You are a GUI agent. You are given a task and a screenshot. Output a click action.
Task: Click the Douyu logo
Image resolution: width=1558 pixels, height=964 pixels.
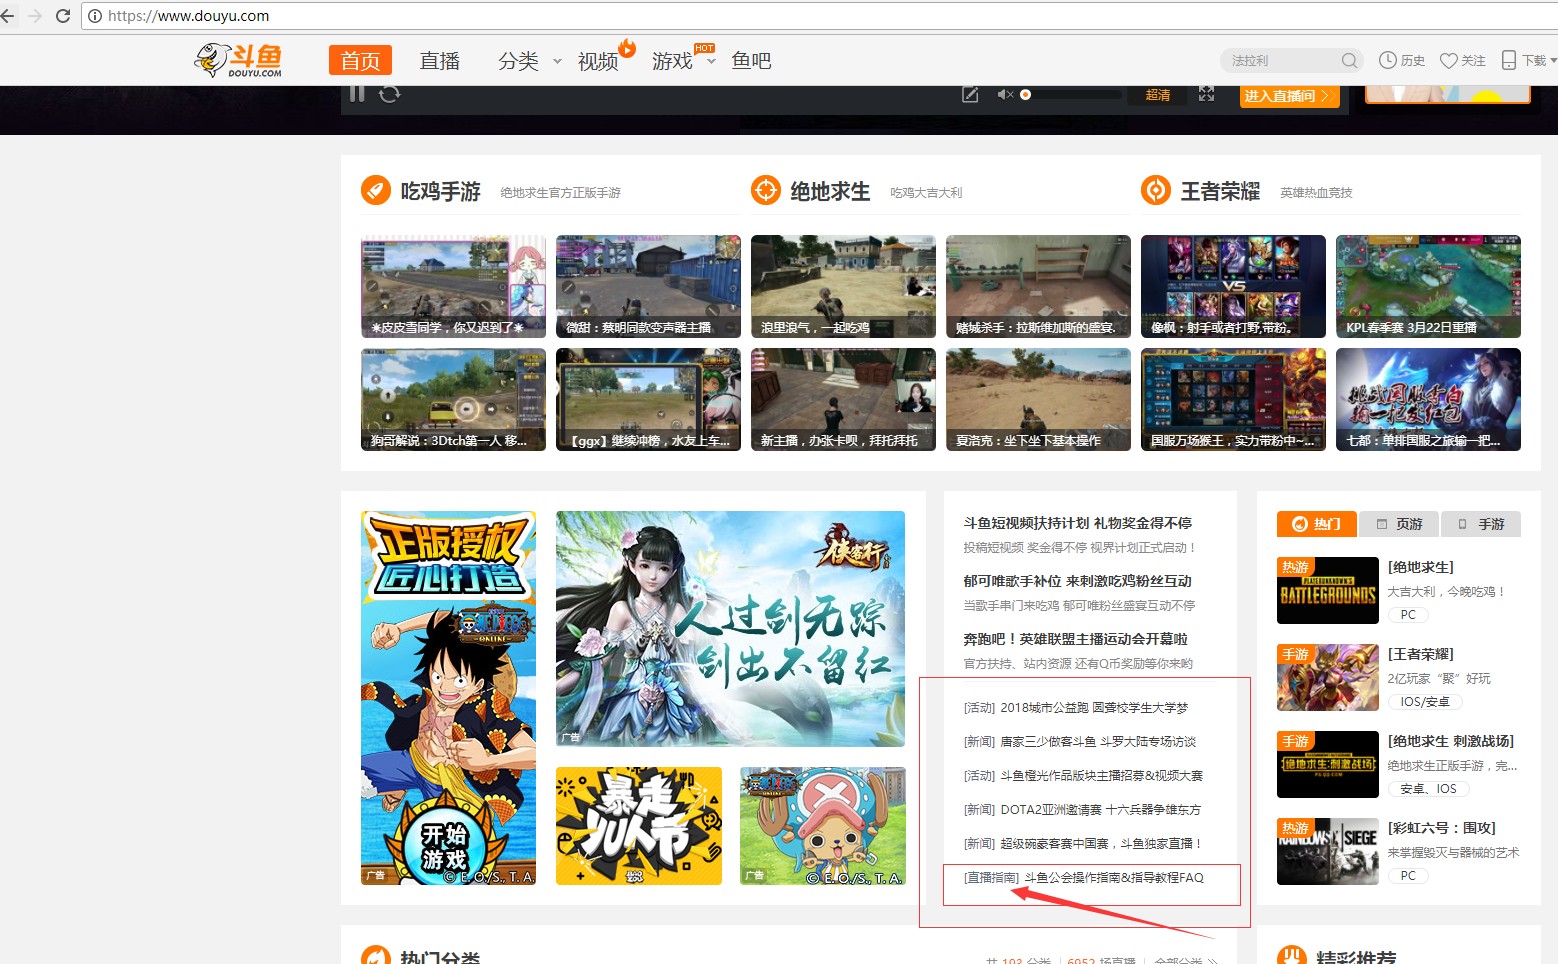pyautogui.click(x=238, y=61)
